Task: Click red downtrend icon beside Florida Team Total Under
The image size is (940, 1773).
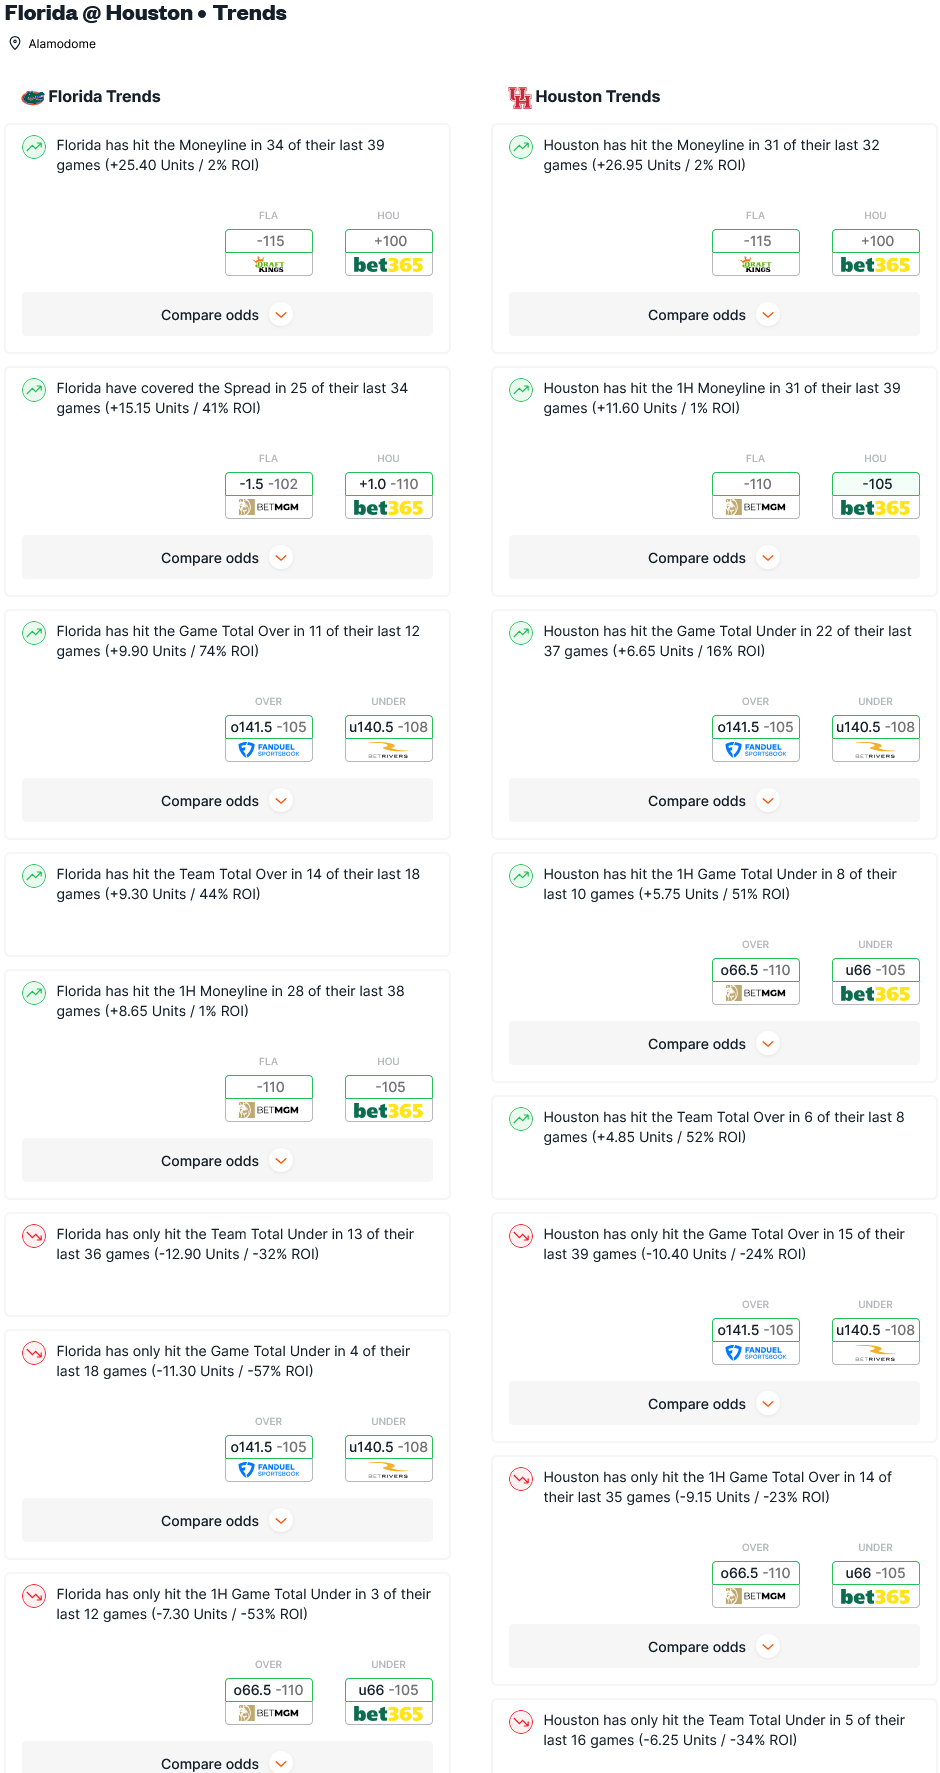Action: coord(34,1236)
